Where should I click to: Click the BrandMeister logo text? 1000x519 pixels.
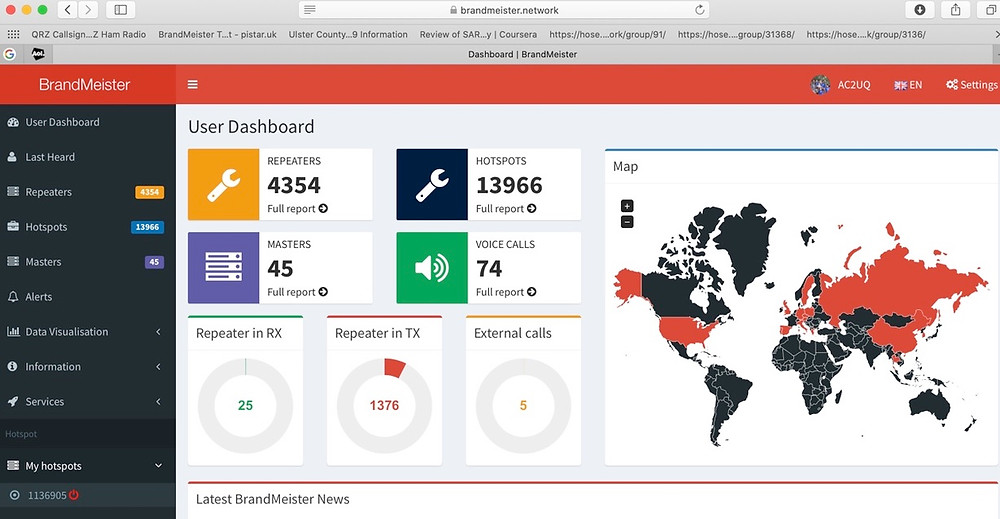click(x=84, y=84)
